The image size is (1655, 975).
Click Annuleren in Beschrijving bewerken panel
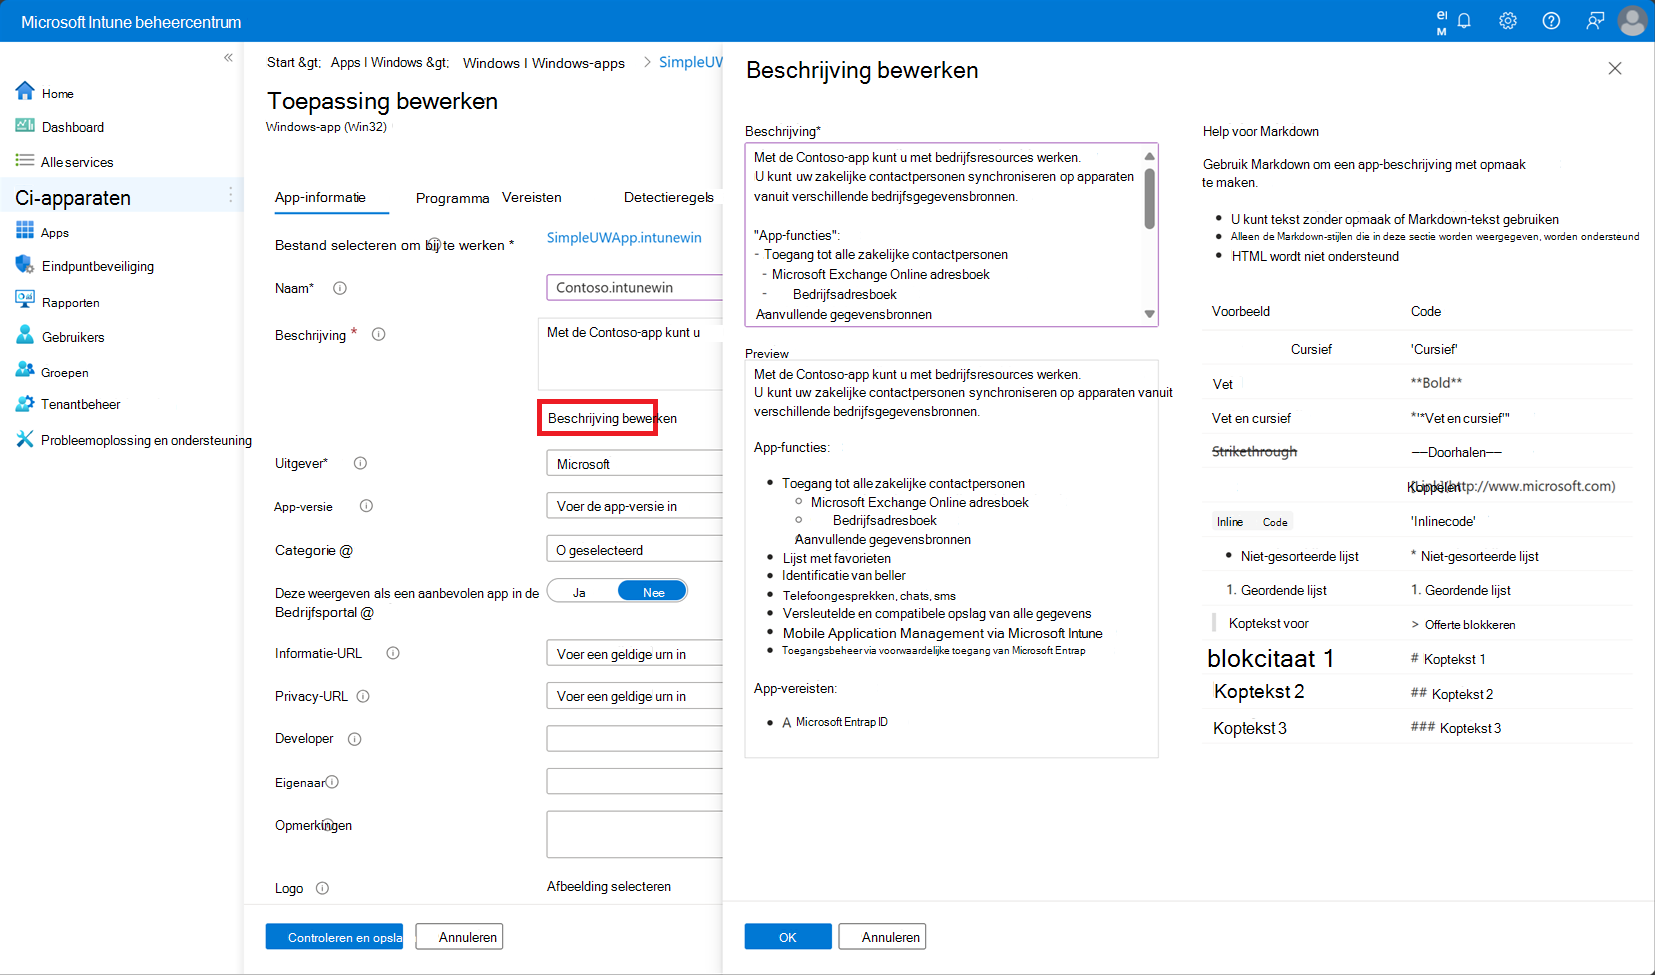point(882,937)
